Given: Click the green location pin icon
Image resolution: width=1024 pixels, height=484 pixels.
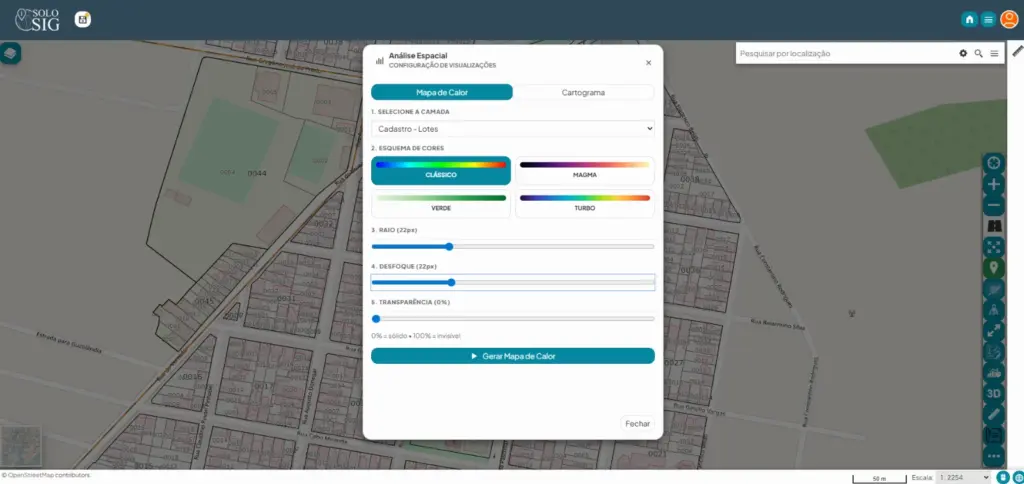Looking at the screenshot, I should (993, 268).
